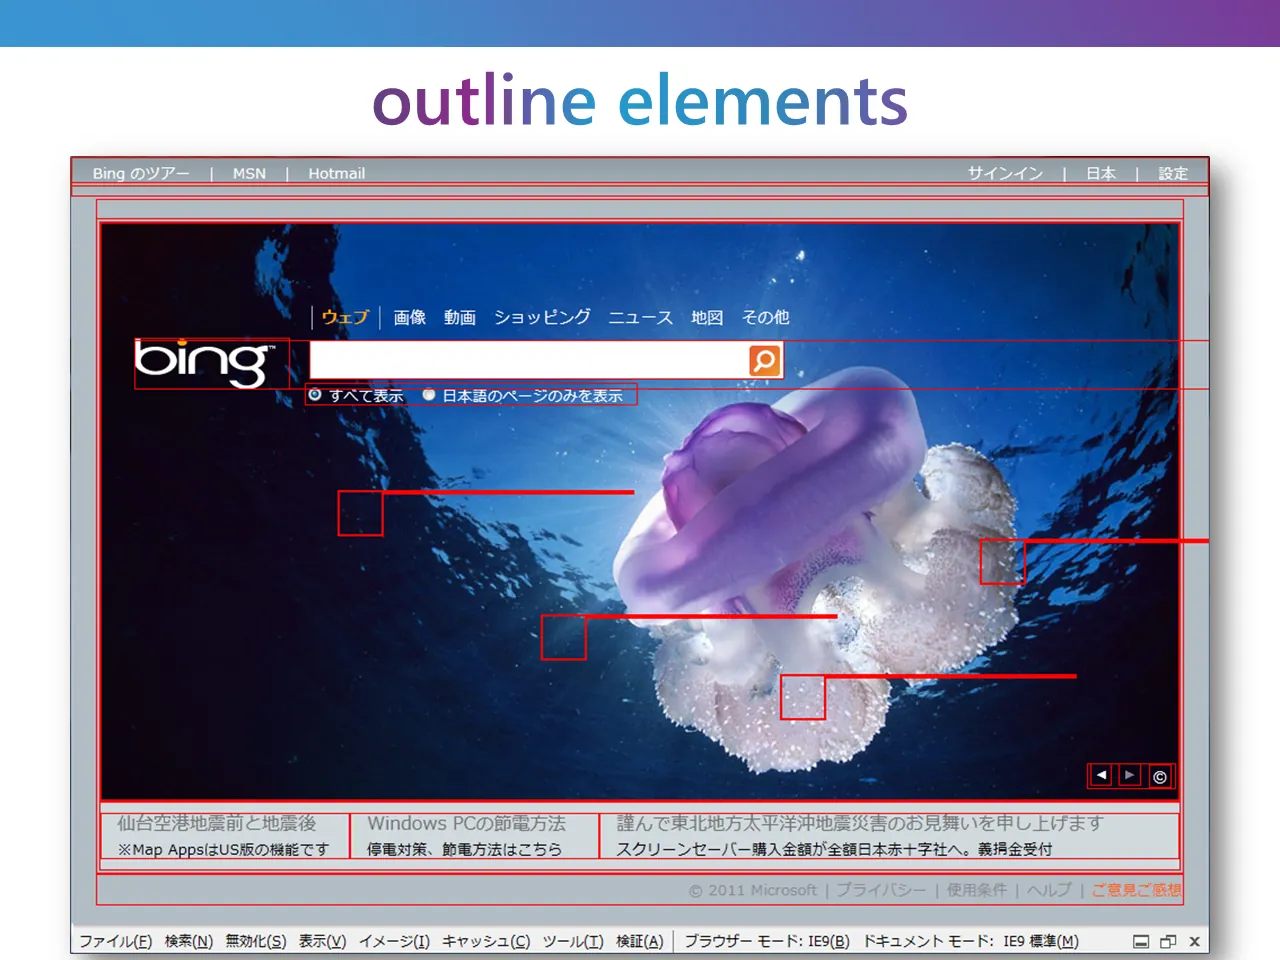
Task: Open the 表示(V) menu
Action: [322, 941]
